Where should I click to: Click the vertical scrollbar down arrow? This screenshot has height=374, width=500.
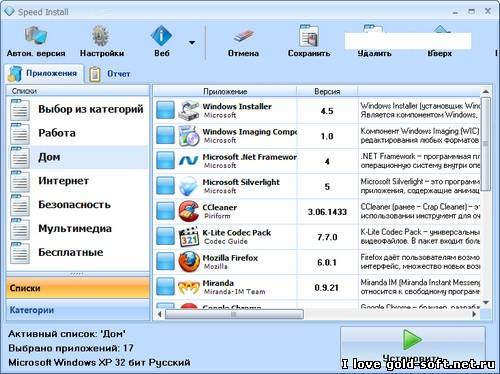click(486, 303)
